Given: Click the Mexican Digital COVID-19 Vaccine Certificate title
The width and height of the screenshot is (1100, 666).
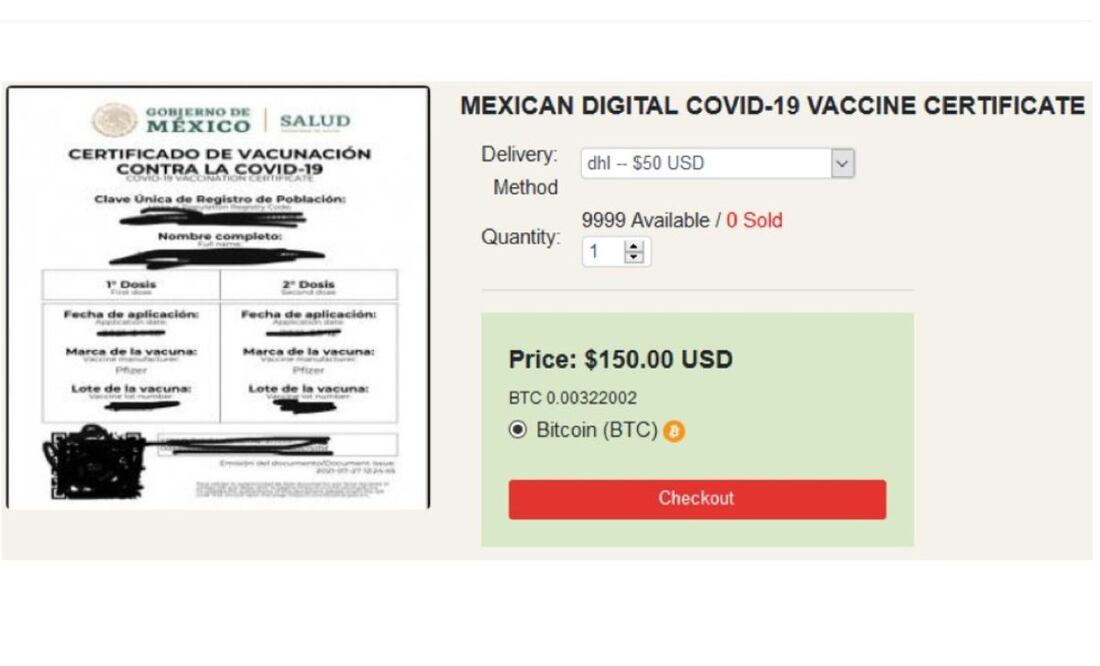Looking at the screenshot, I should click(772, 106).
